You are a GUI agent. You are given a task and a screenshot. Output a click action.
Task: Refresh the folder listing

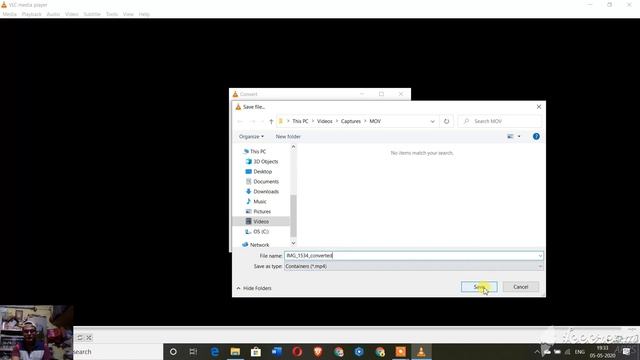(446, 121)
